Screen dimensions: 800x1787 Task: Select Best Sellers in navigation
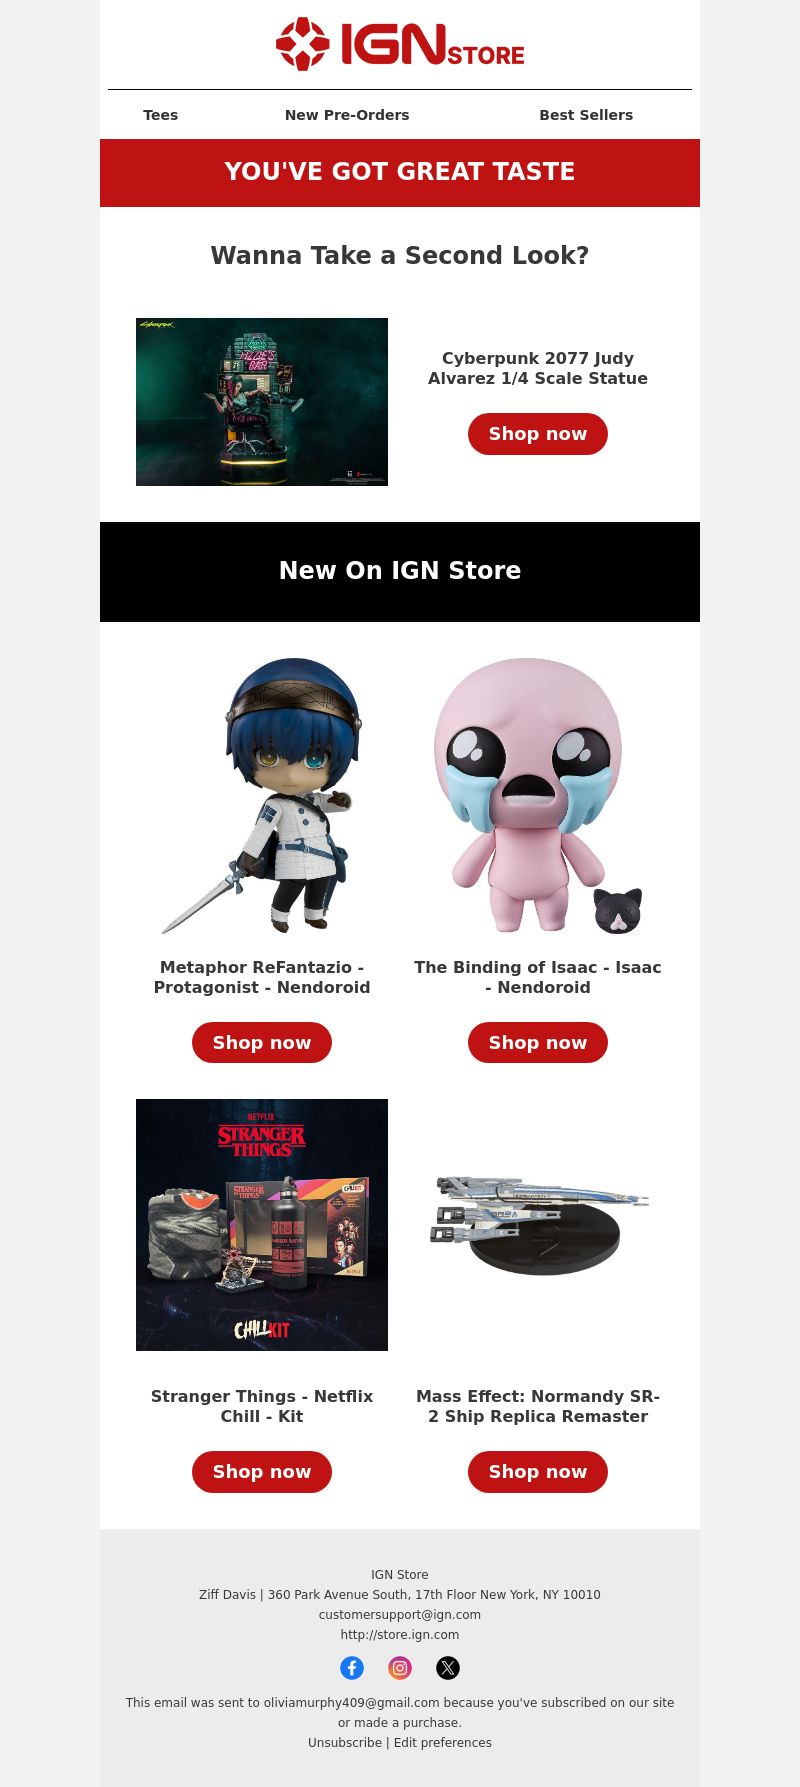tap(586, 115)
